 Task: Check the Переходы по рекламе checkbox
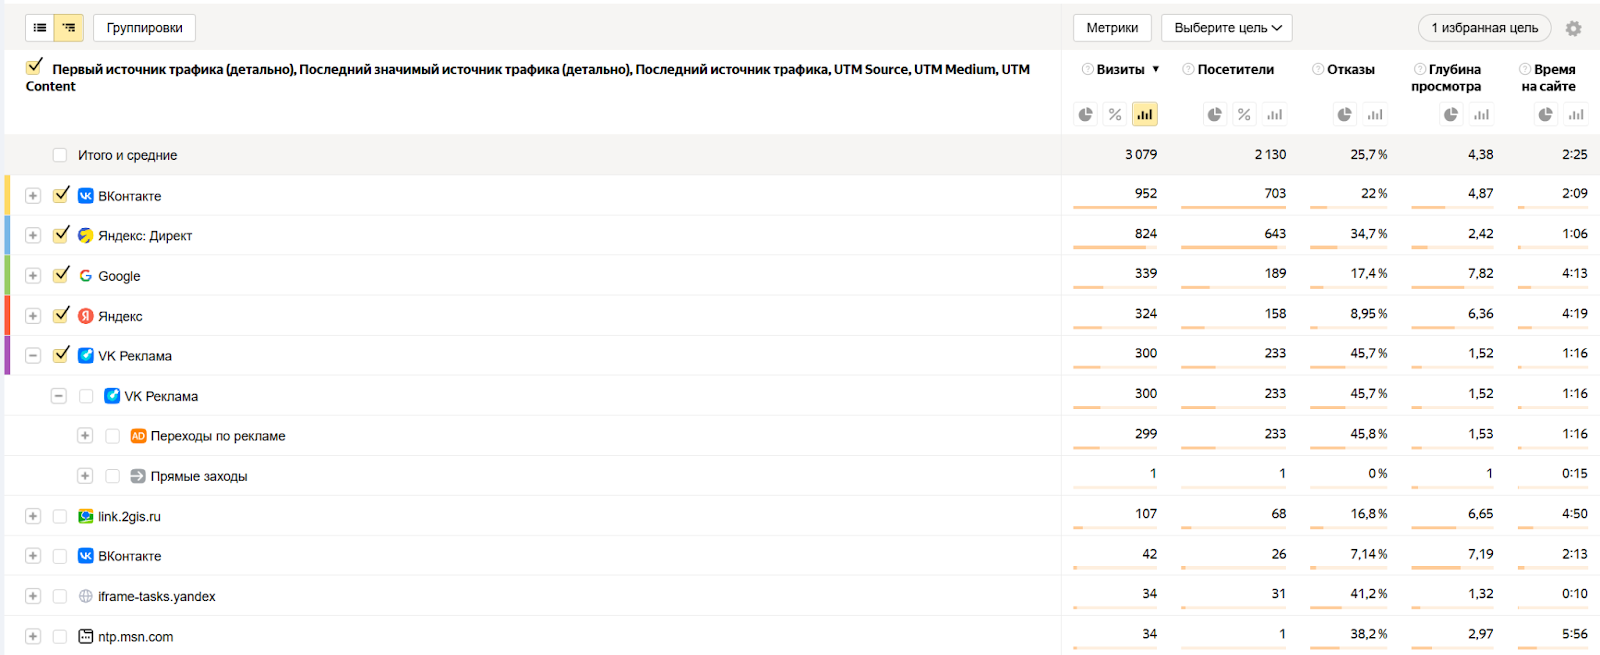tap(112, 436)
